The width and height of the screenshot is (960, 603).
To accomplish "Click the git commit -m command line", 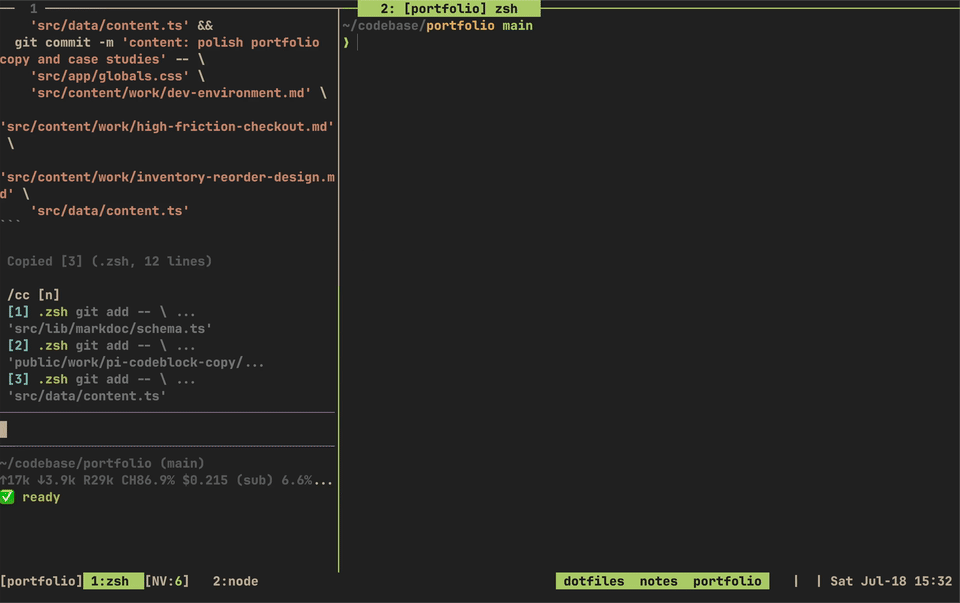I will [x=167, y=42].
